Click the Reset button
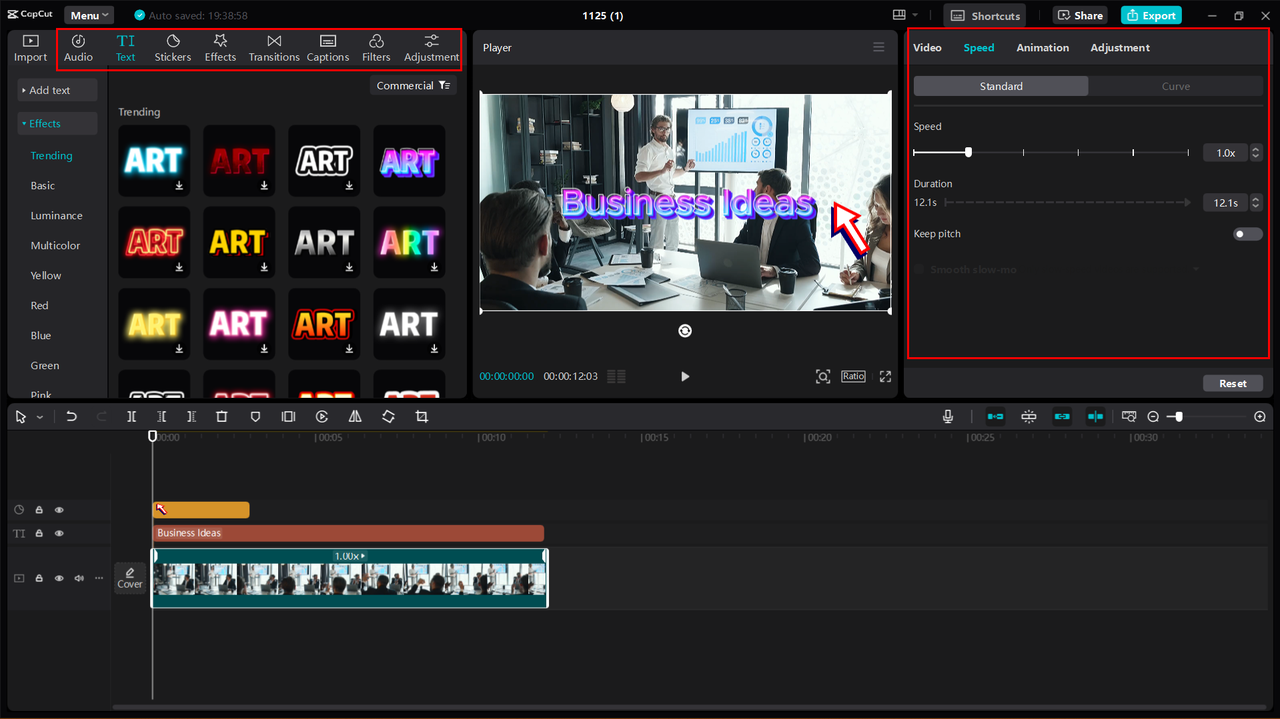The width and height of the screenshot is (1280, 719). click(x=1233, y=383)
